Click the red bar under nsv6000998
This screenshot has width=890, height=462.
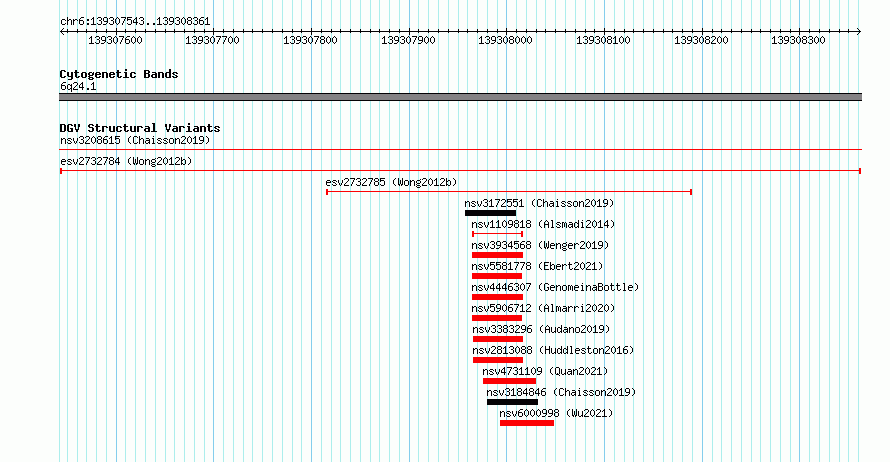pos(527,423)
